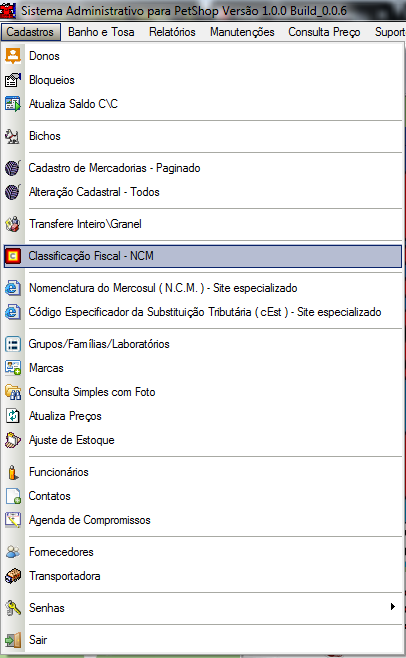Open the Relatórios menu

pos(172,32)
